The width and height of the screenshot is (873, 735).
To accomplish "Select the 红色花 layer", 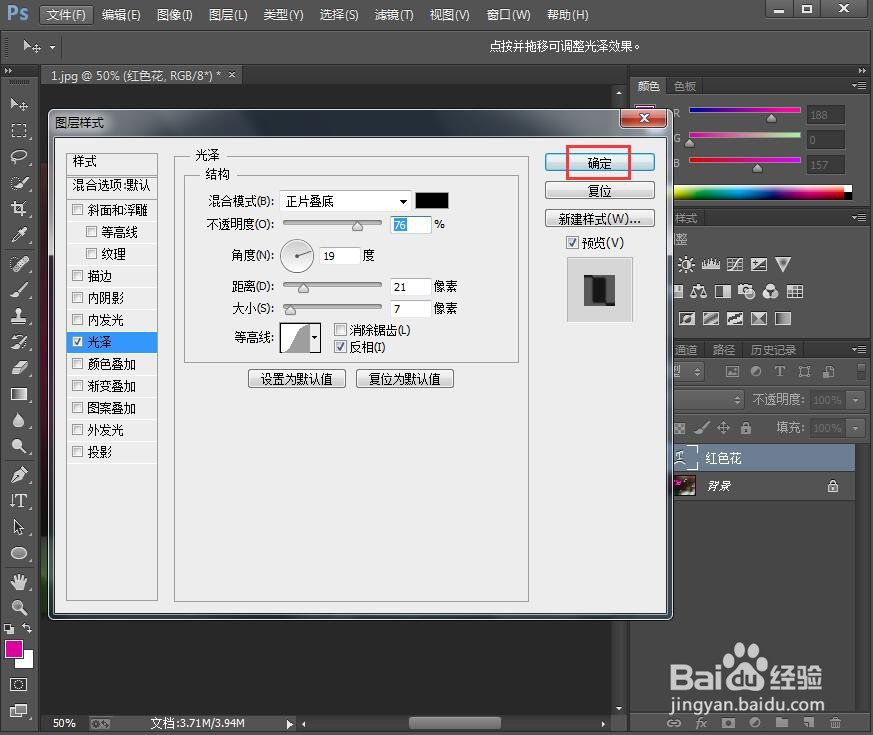I will (x=764, y=458).
